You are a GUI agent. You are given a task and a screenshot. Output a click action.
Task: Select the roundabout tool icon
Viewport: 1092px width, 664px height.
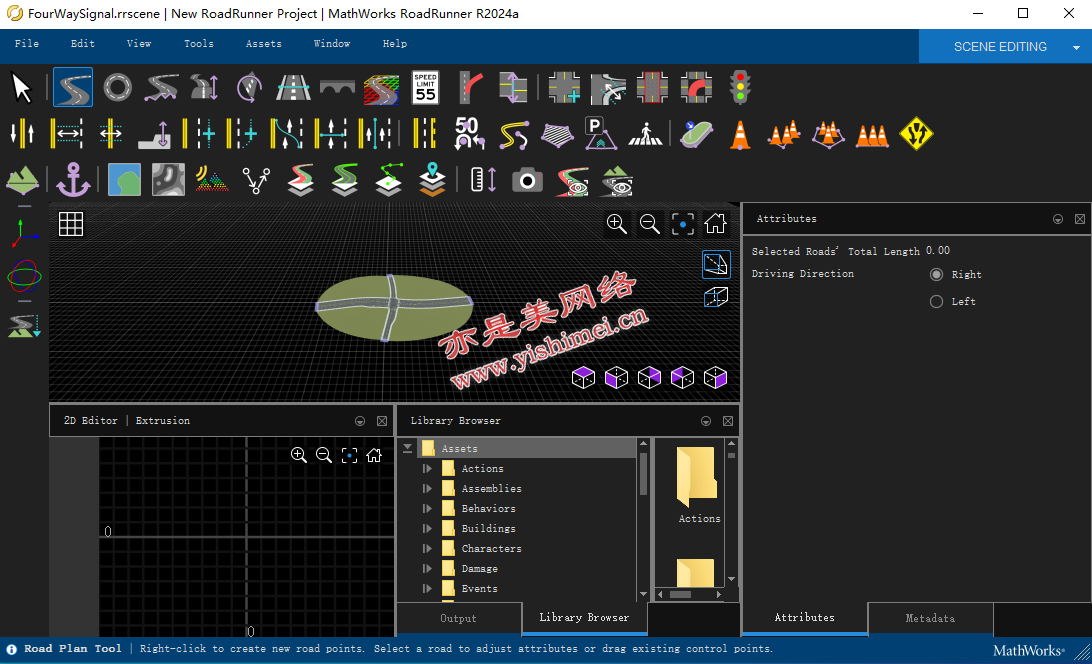pyautogui.click(x=117, y=88)
